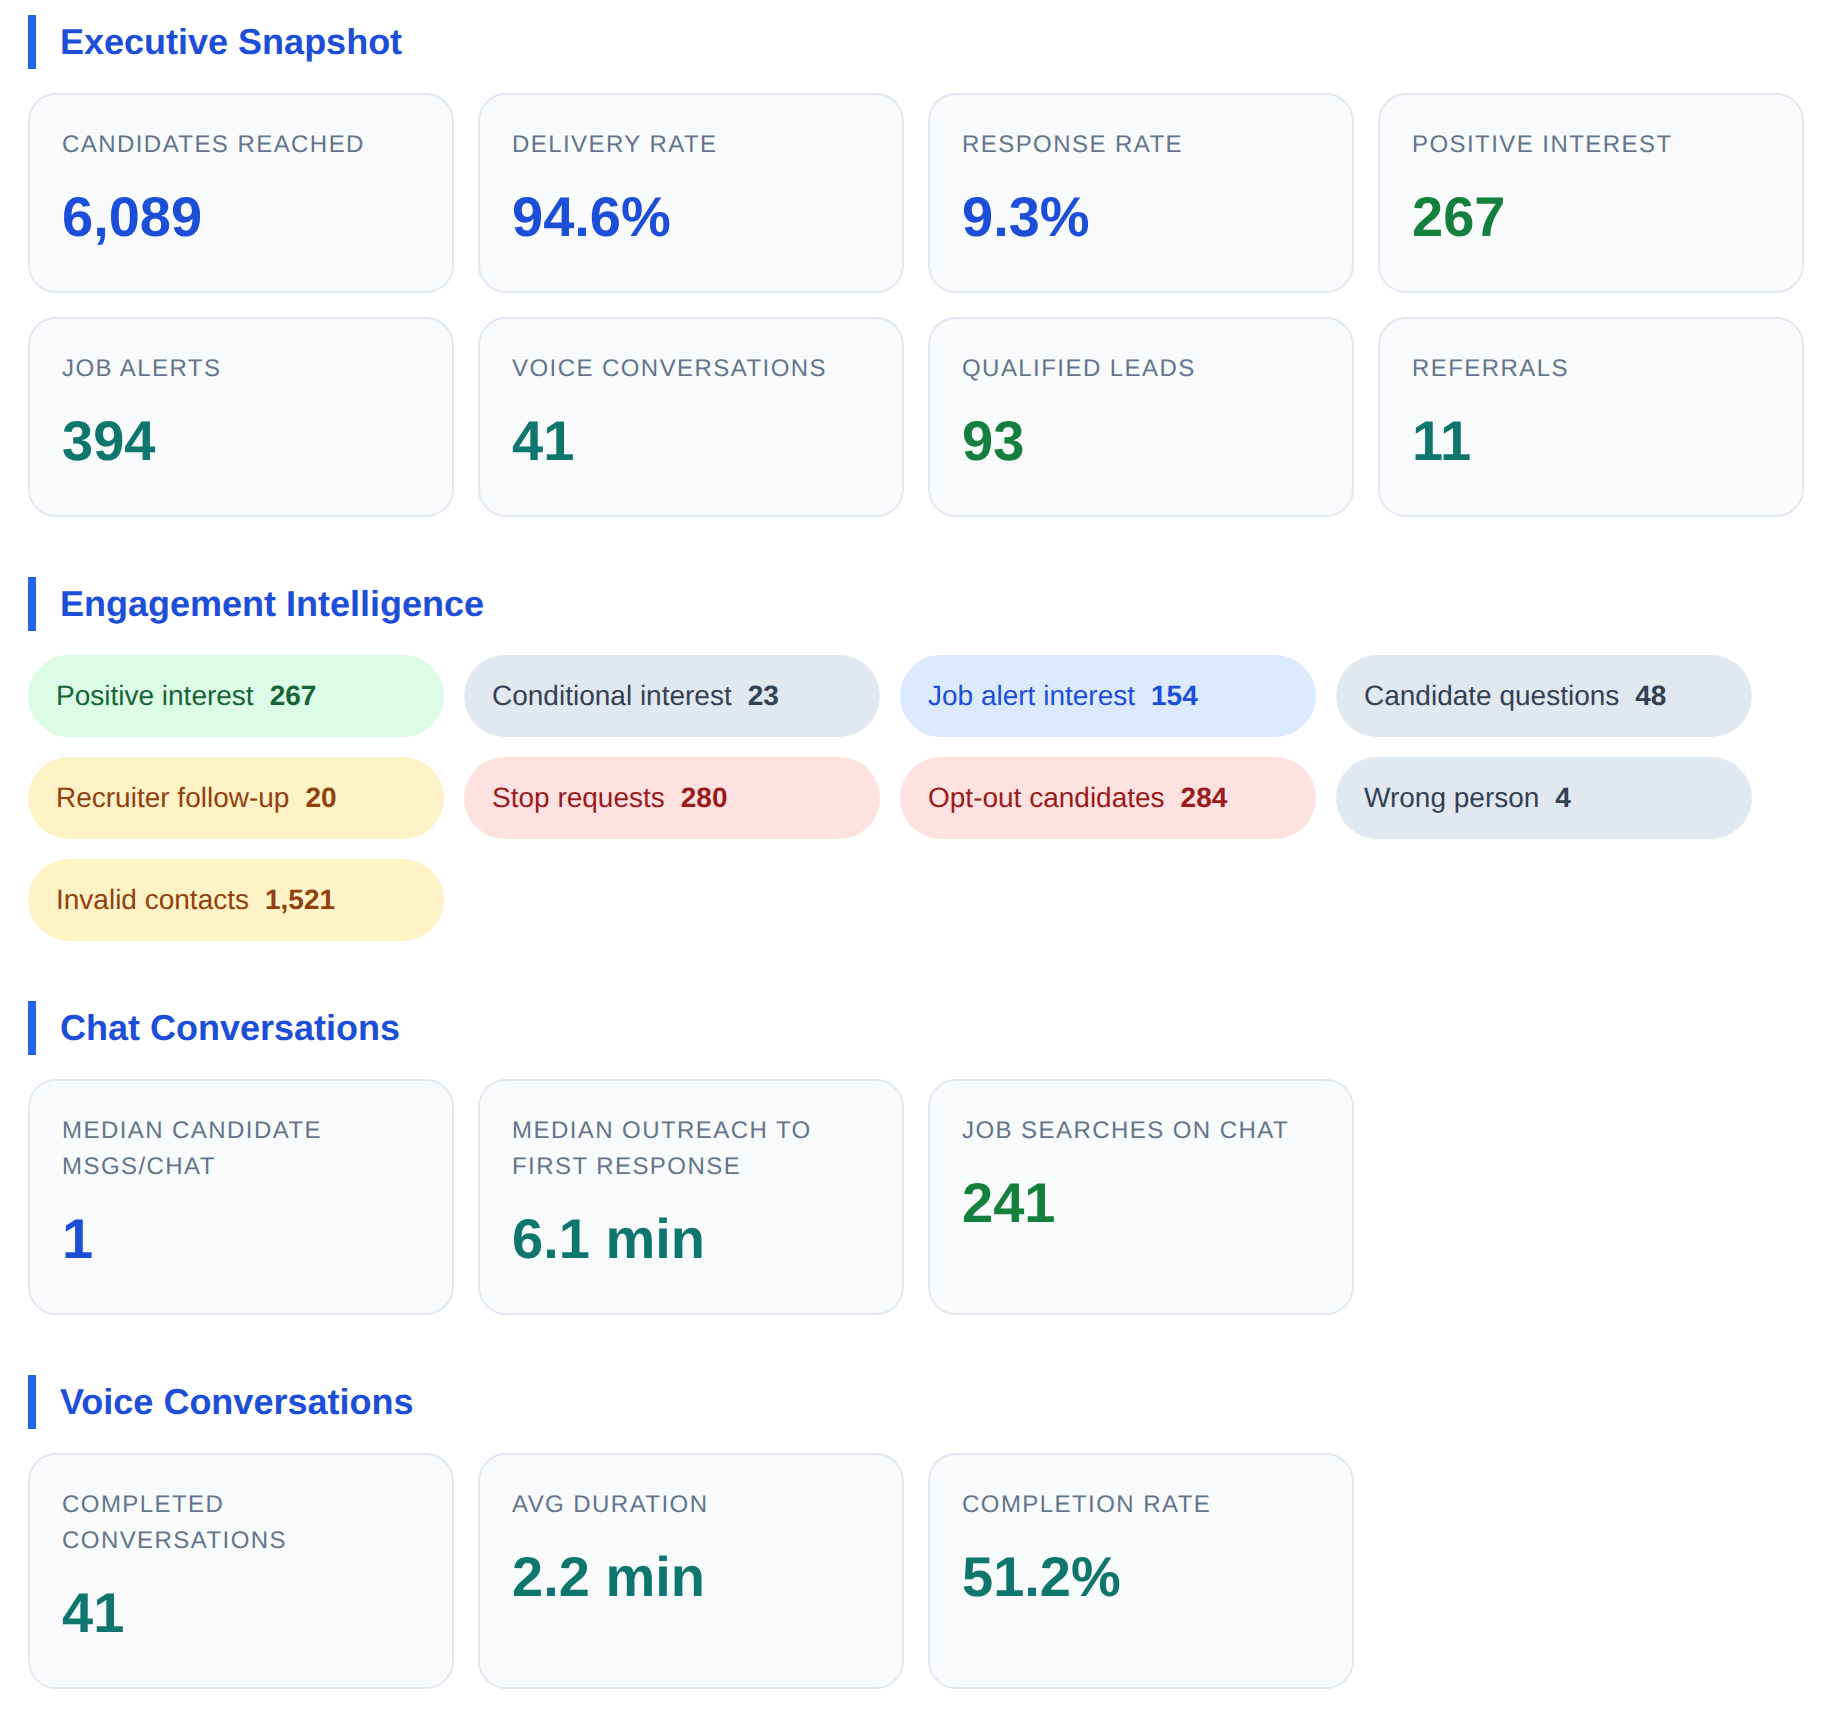Image resolution: width=1836 pixels, height=1714 pixels.
Task: Select the Referrals 11 card
Action: [x=1591, y=417]
